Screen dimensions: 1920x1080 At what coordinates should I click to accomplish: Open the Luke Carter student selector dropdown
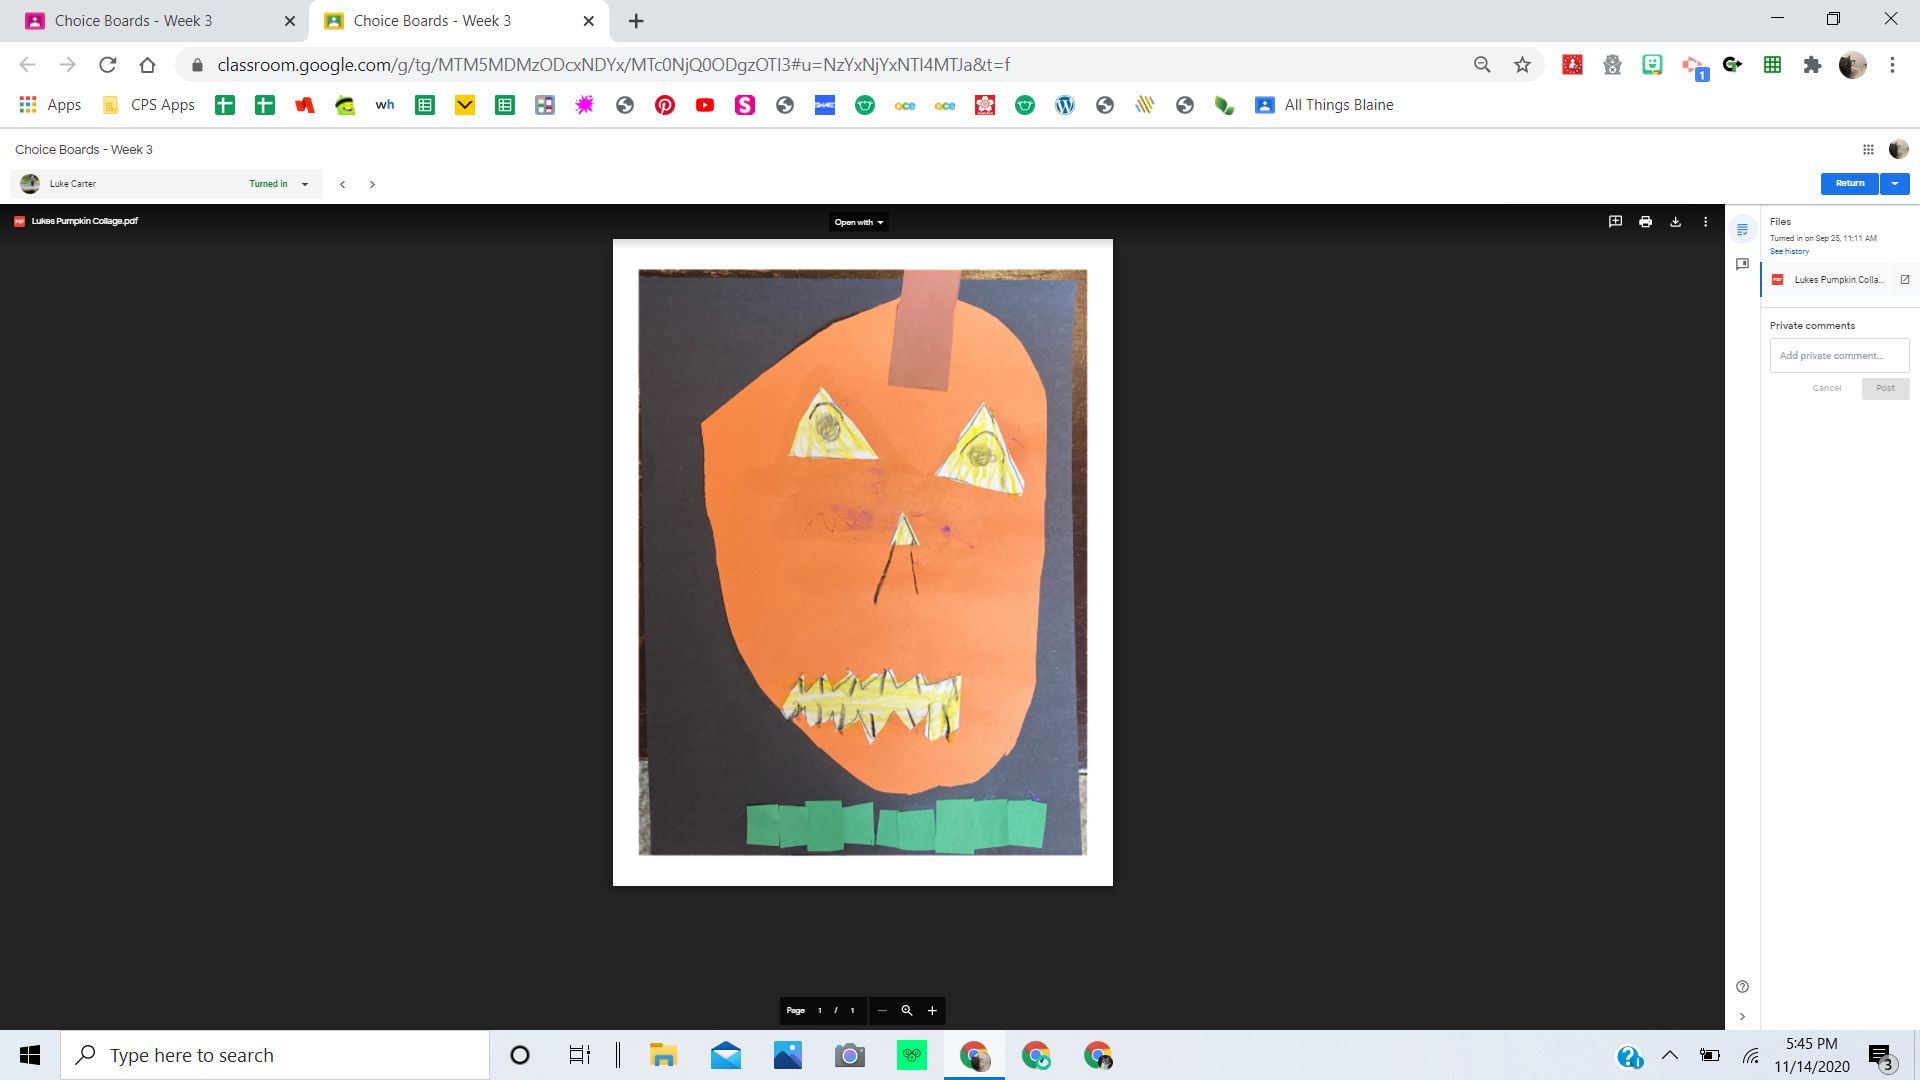[x=305, y=184]
